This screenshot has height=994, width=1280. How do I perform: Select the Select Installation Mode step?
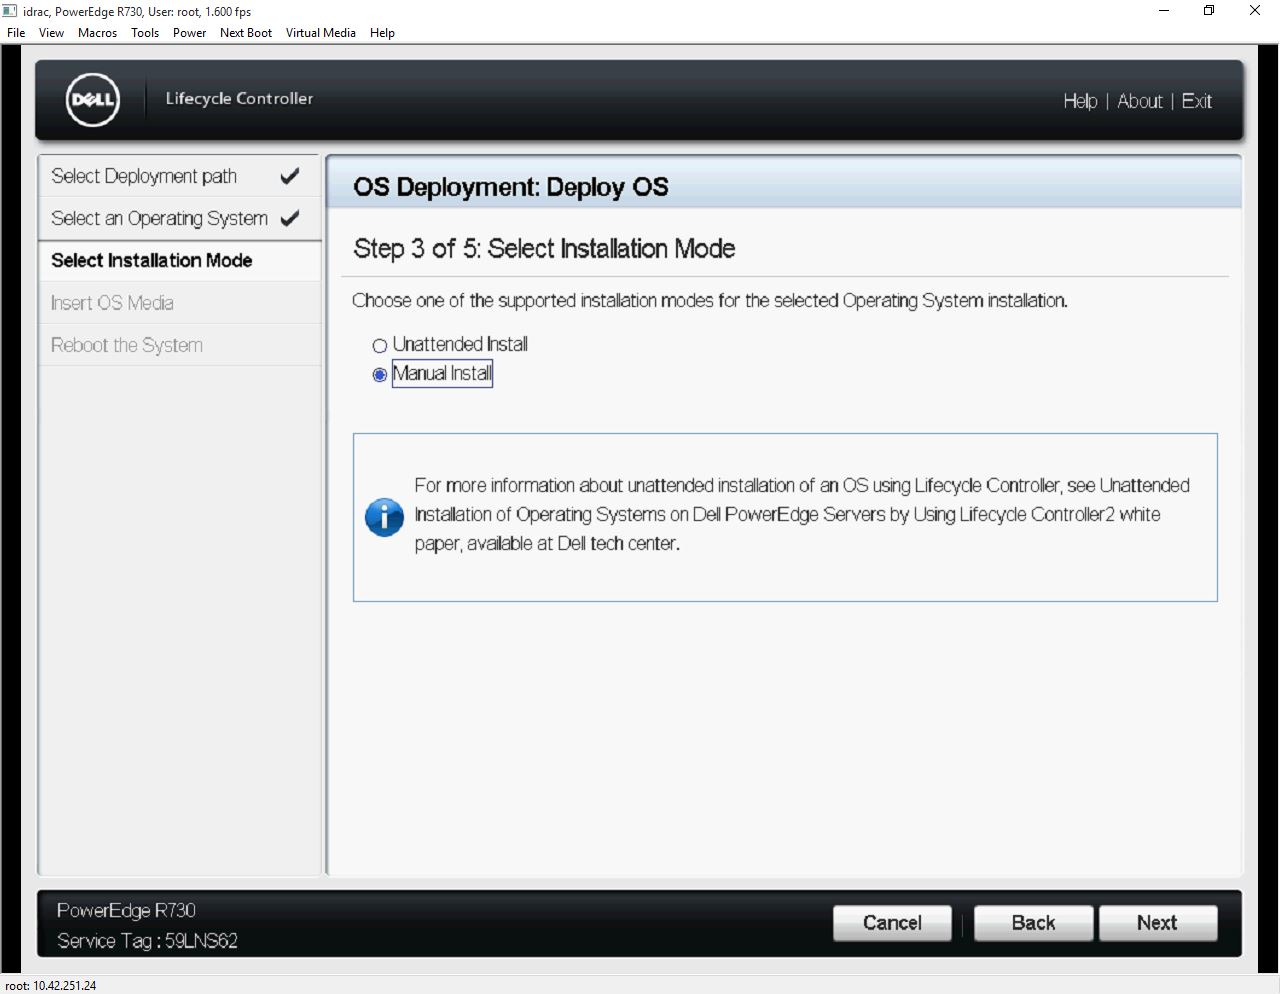(x=180, y=260)
